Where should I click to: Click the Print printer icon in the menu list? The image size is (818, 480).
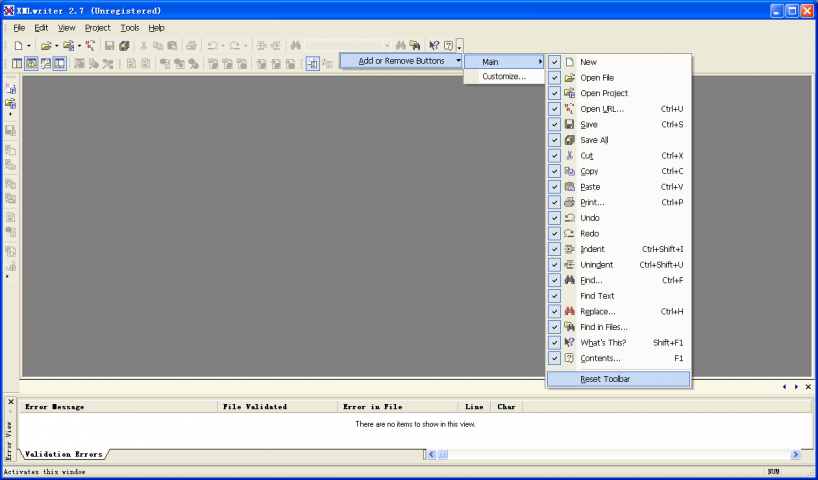(569, 202)
